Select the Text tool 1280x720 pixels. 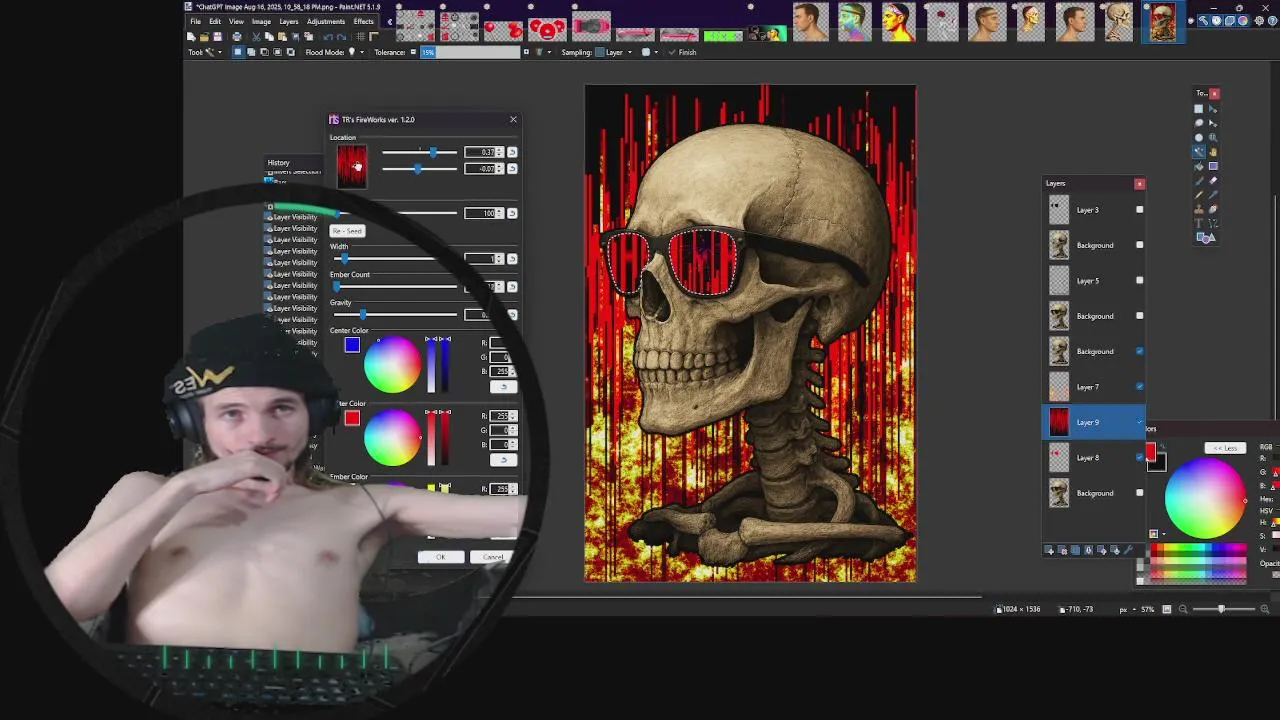1199,223
